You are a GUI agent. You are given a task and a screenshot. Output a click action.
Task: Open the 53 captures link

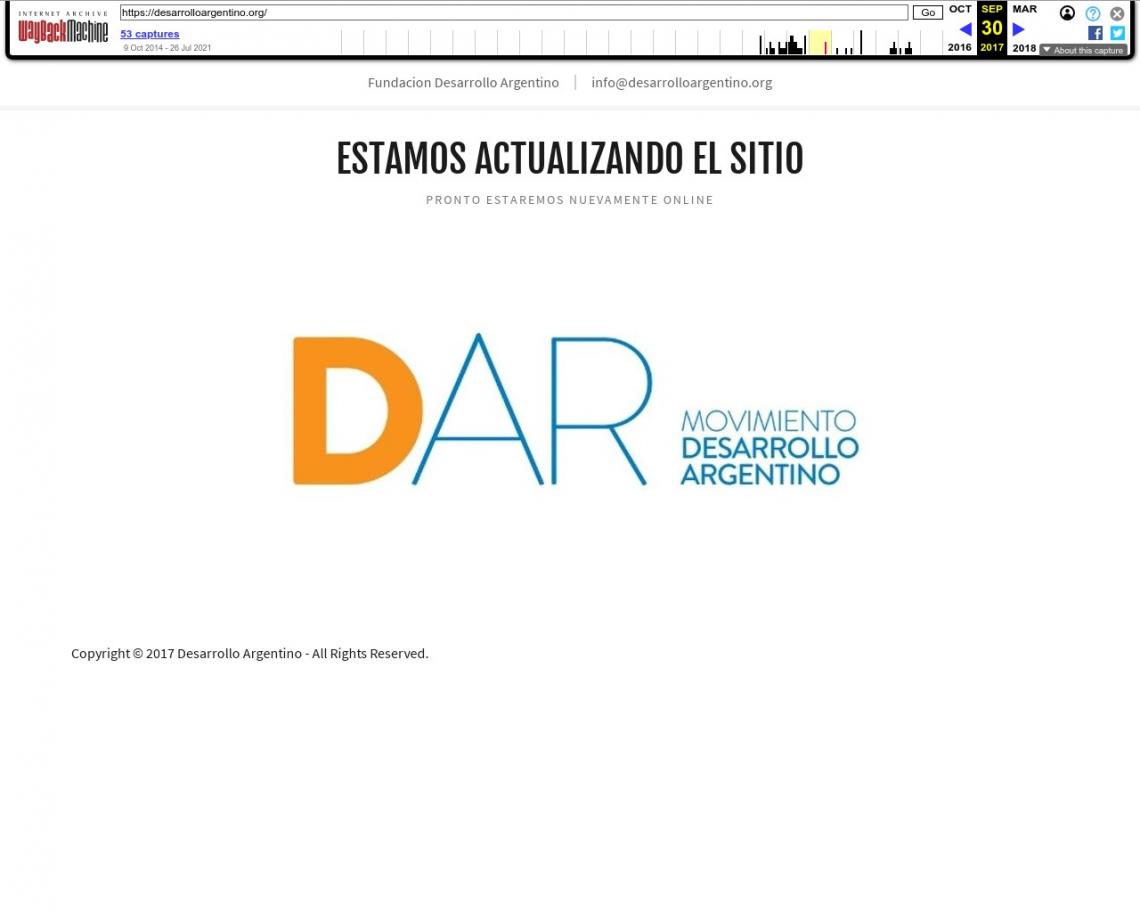click(x=150, y=33)
